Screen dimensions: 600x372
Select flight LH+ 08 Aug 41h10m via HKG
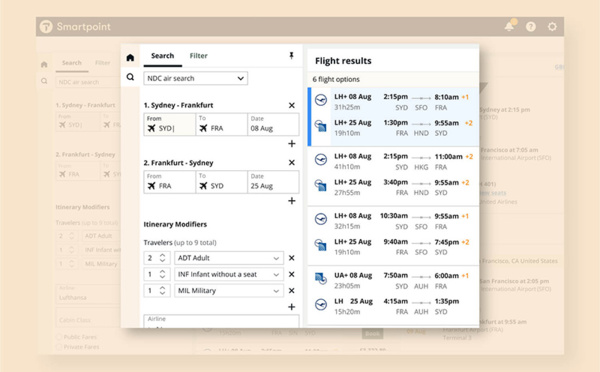393,162
